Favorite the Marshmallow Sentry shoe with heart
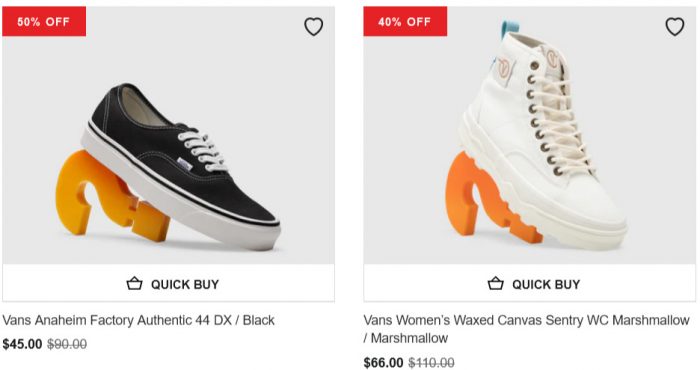Screen dimensions: 700x370 pos(675,27)
